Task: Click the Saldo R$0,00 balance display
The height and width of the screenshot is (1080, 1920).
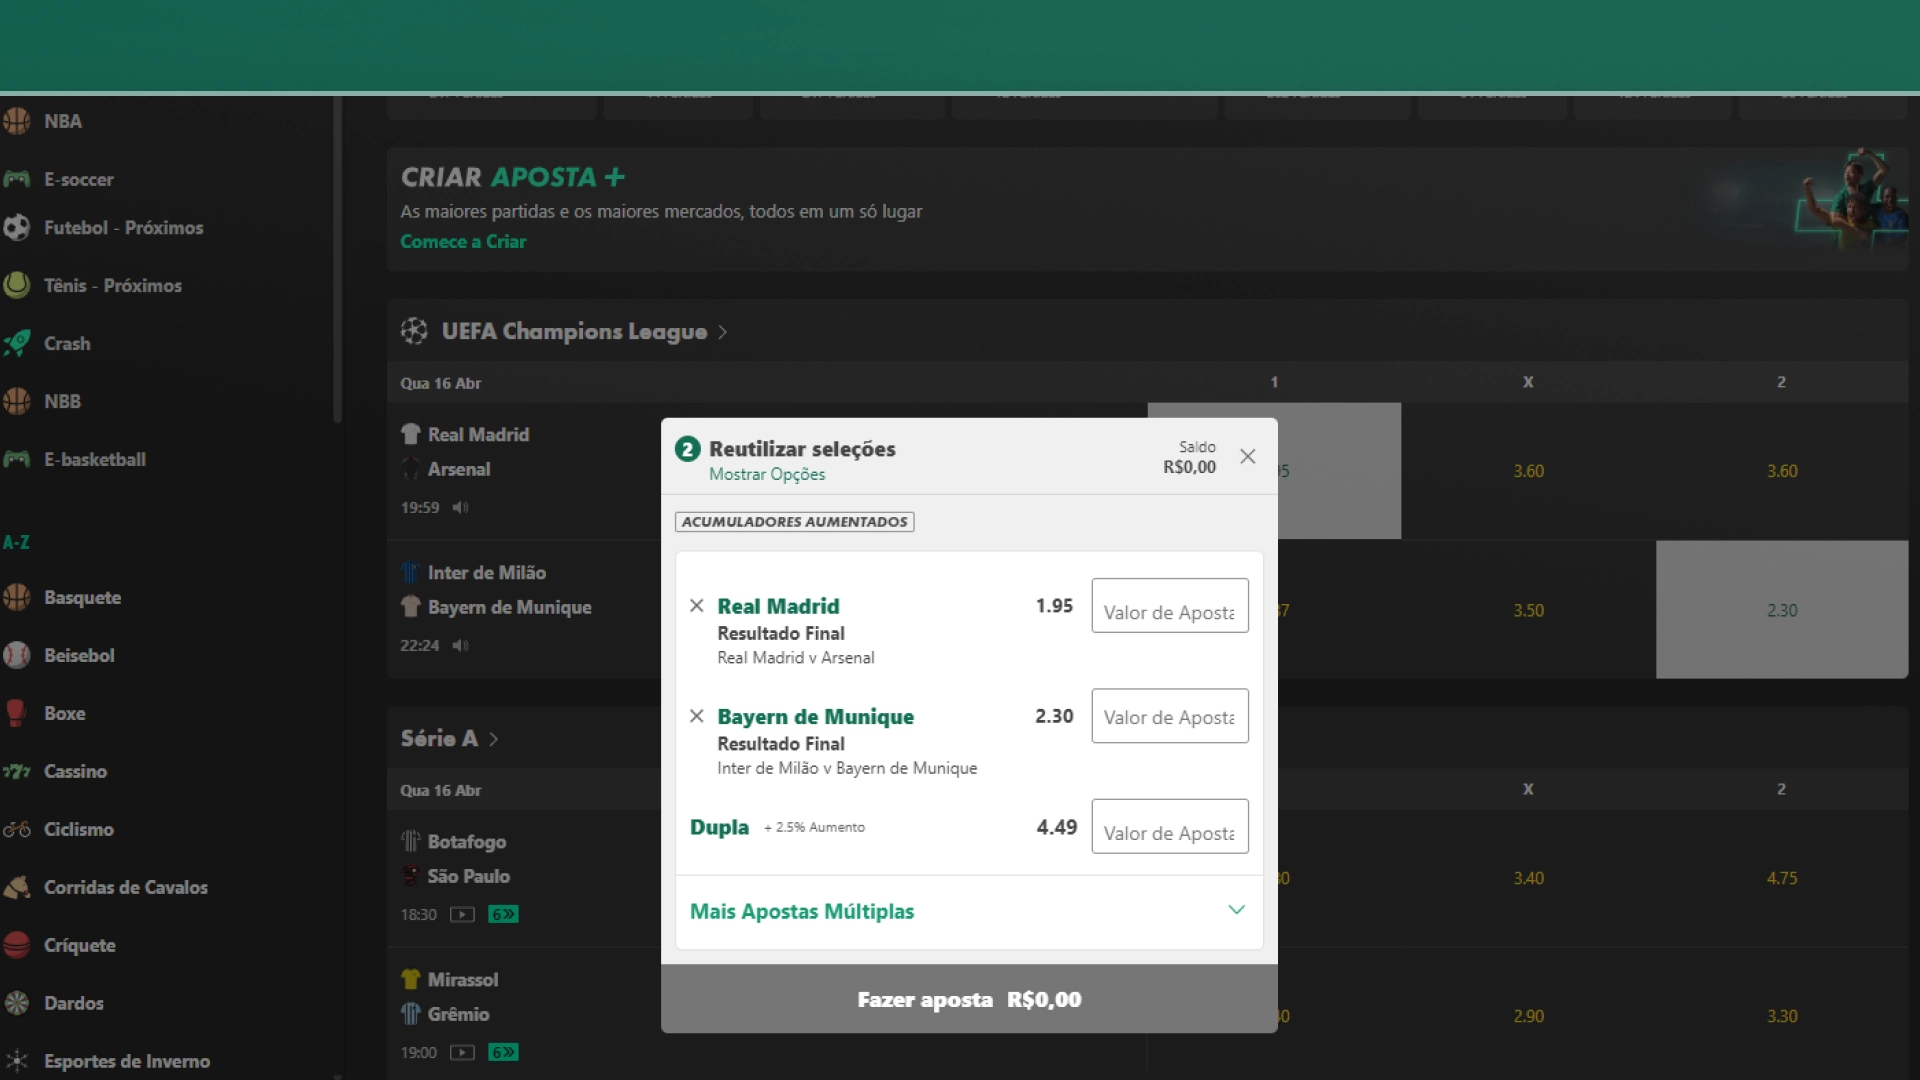Action: click(1189, 457)
